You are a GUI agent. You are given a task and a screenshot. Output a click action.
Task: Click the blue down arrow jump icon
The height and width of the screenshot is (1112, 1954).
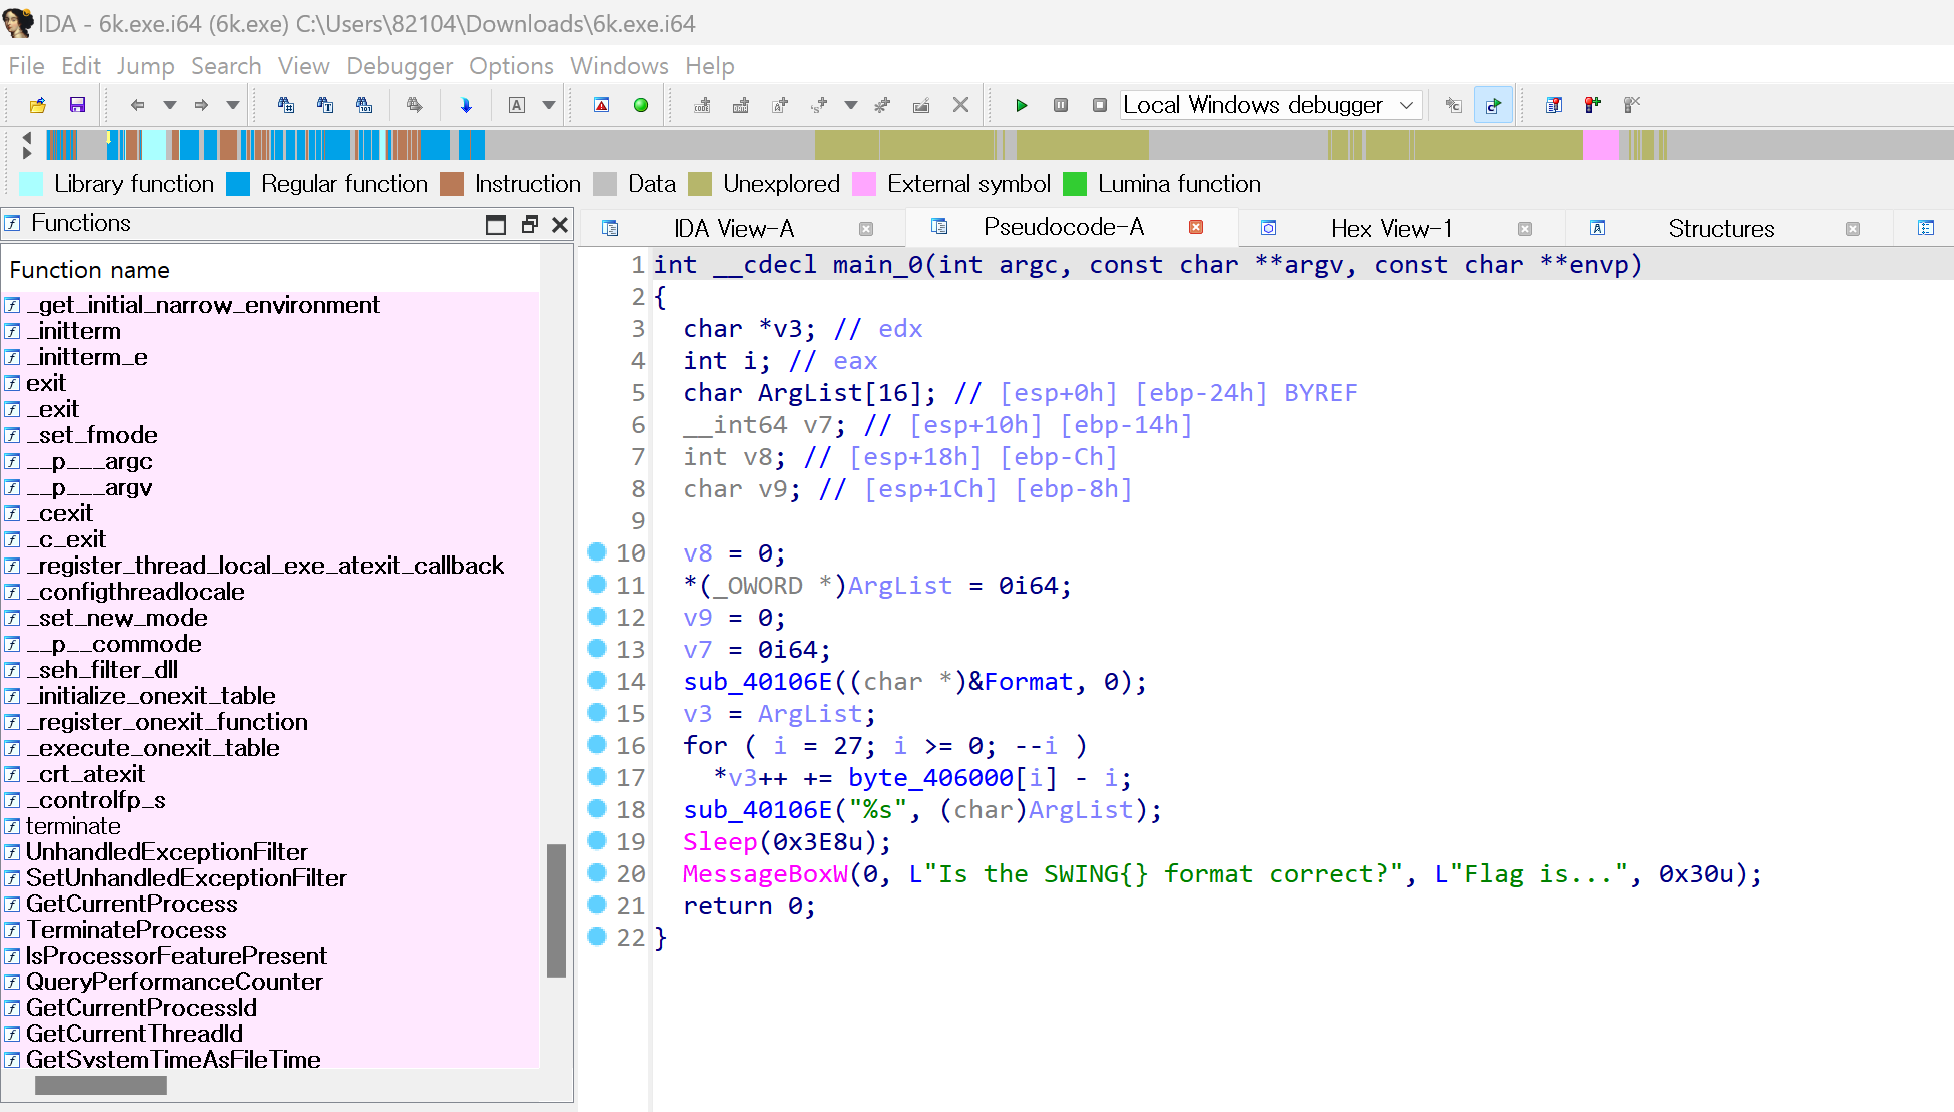tap(466, 105)
